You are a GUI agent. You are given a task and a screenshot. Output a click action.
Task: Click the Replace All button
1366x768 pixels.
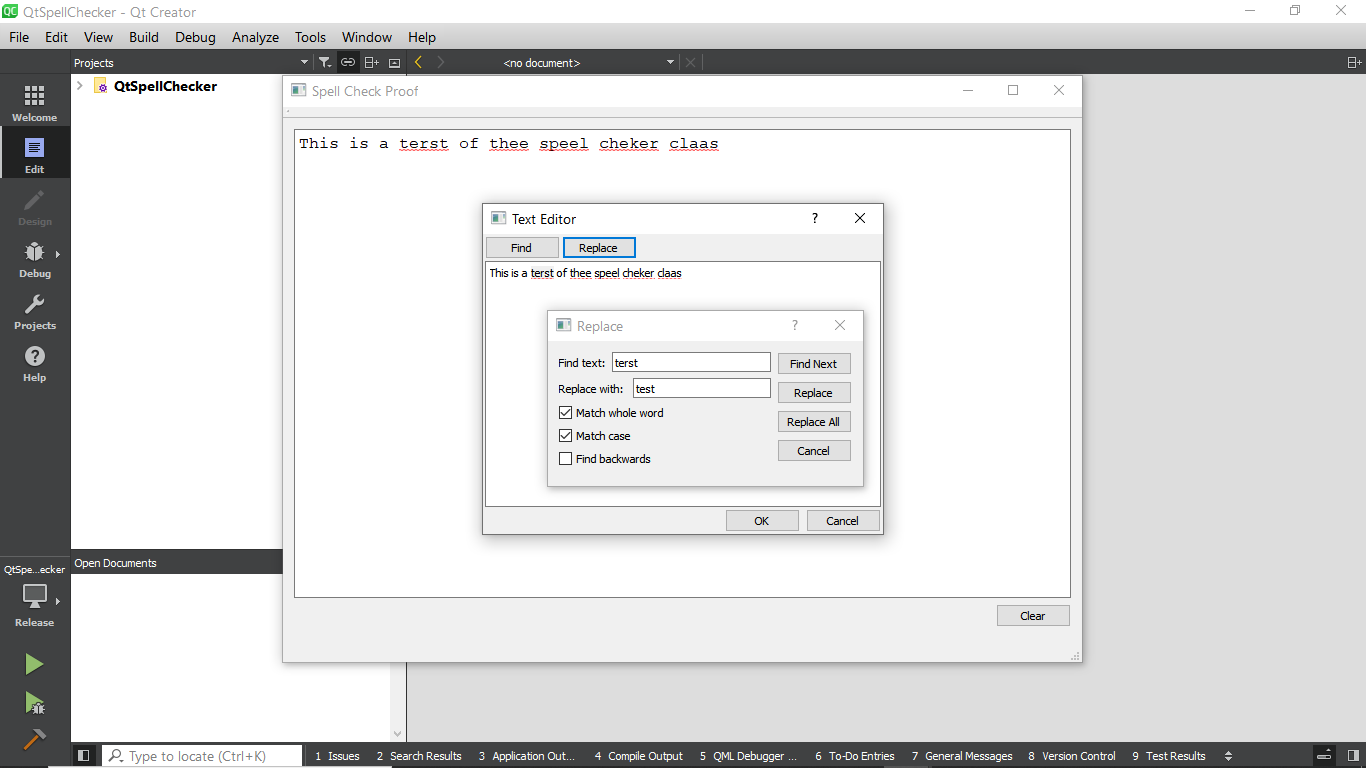(x=813, y=422)
